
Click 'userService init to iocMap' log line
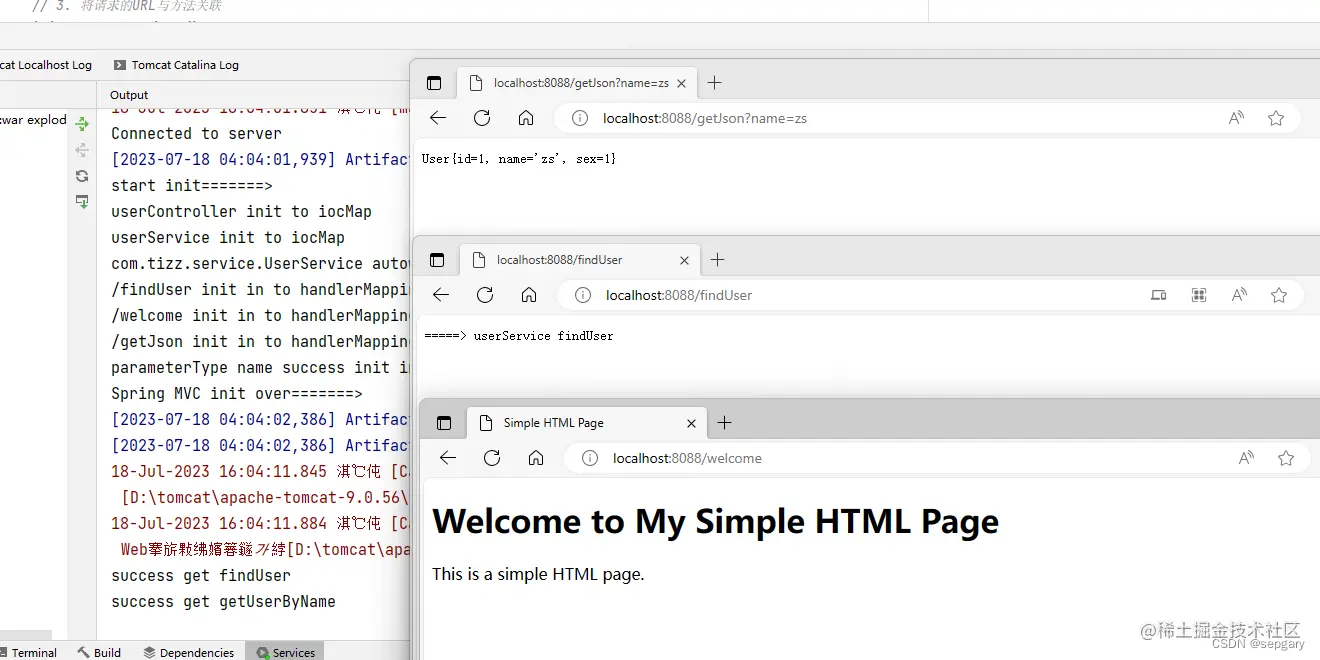pos(228,237)
